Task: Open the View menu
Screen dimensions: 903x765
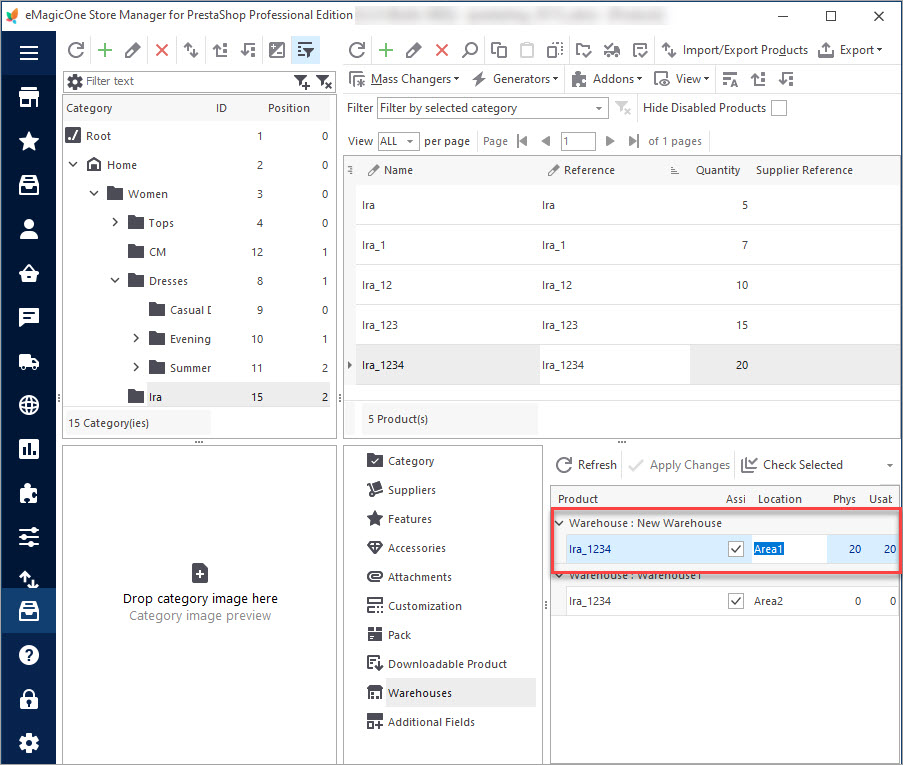Action: pyautogui.click(x=682, y=79)
